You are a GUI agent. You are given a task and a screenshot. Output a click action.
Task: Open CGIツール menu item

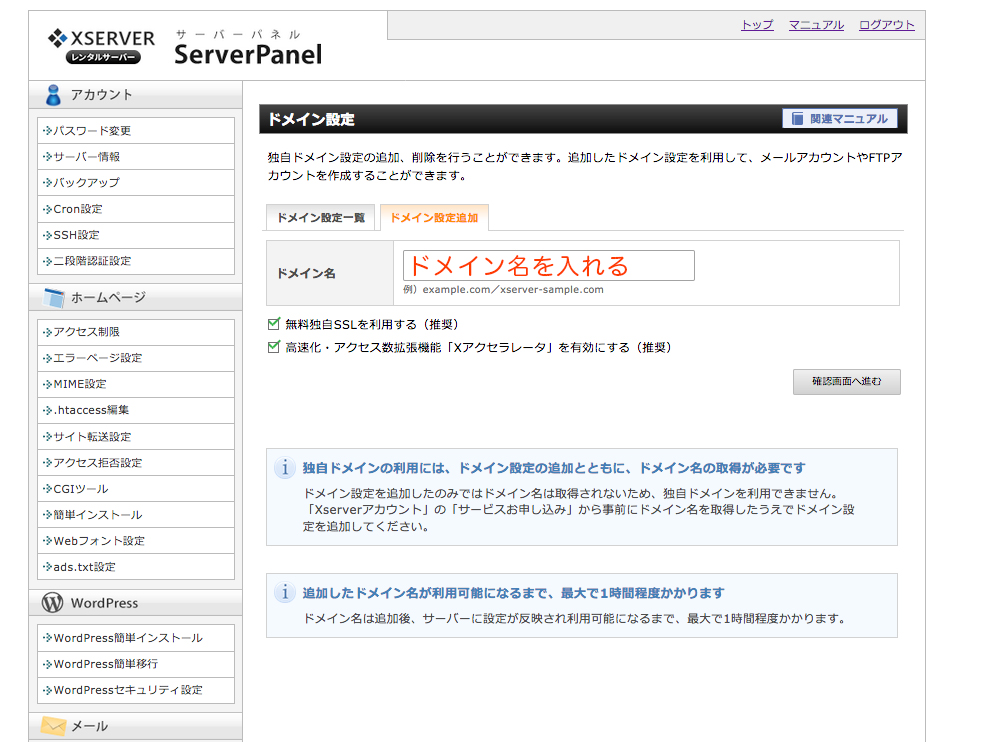pos(136,489)
